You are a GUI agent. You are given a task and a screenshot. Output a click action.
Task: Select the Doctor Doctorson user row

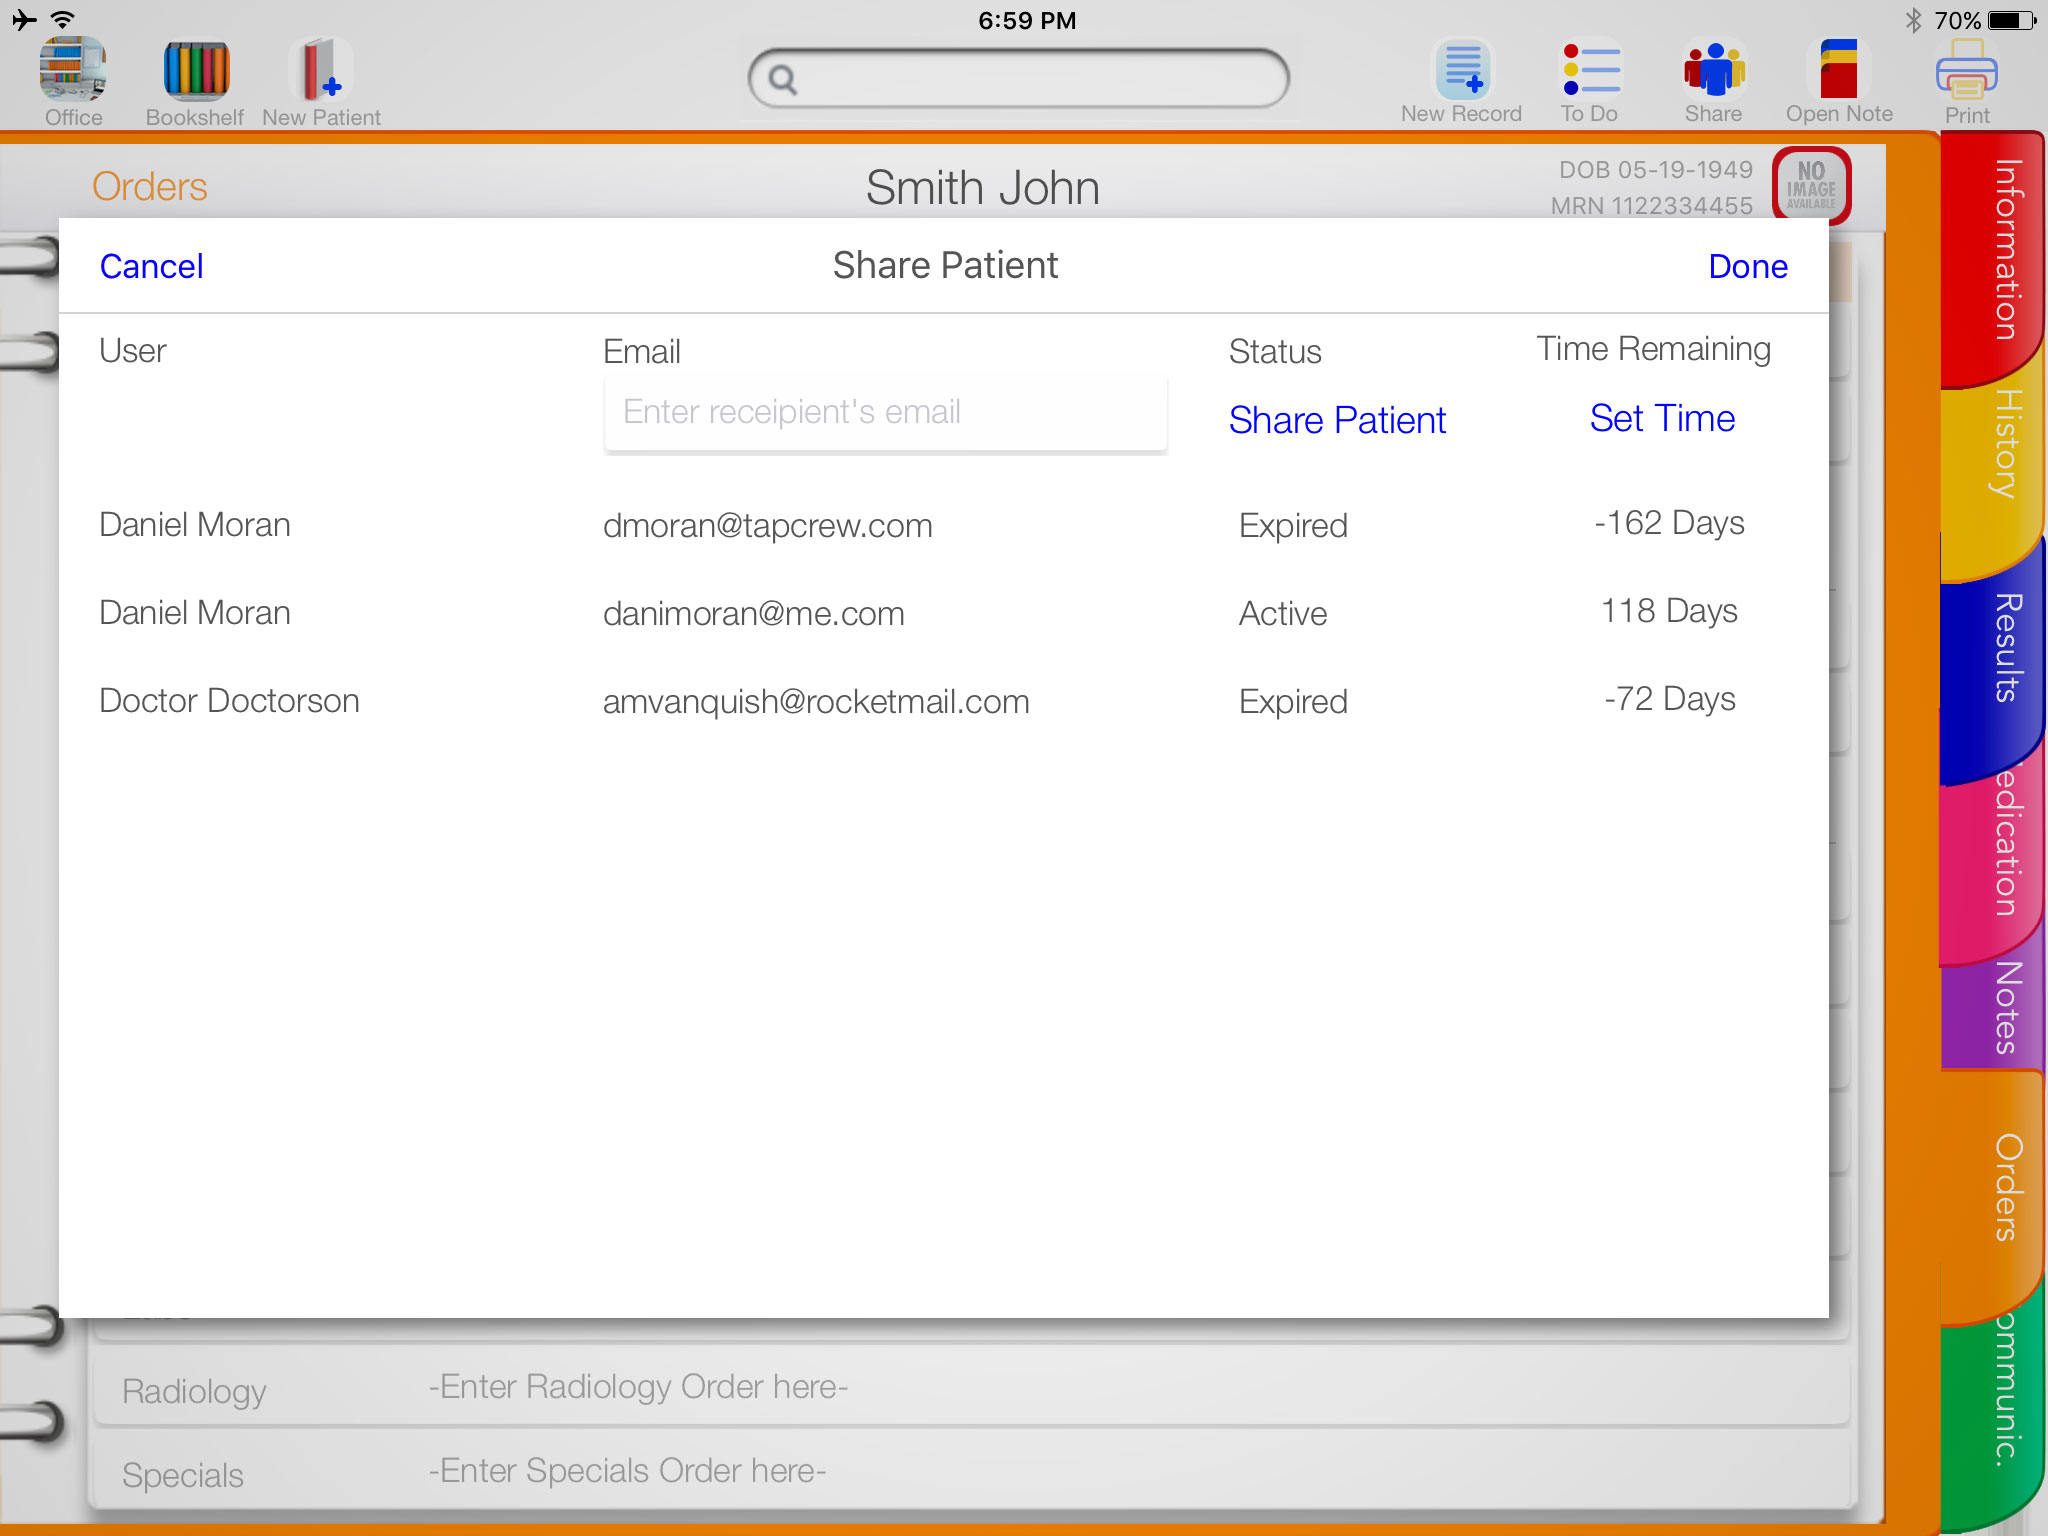(229, 701)
